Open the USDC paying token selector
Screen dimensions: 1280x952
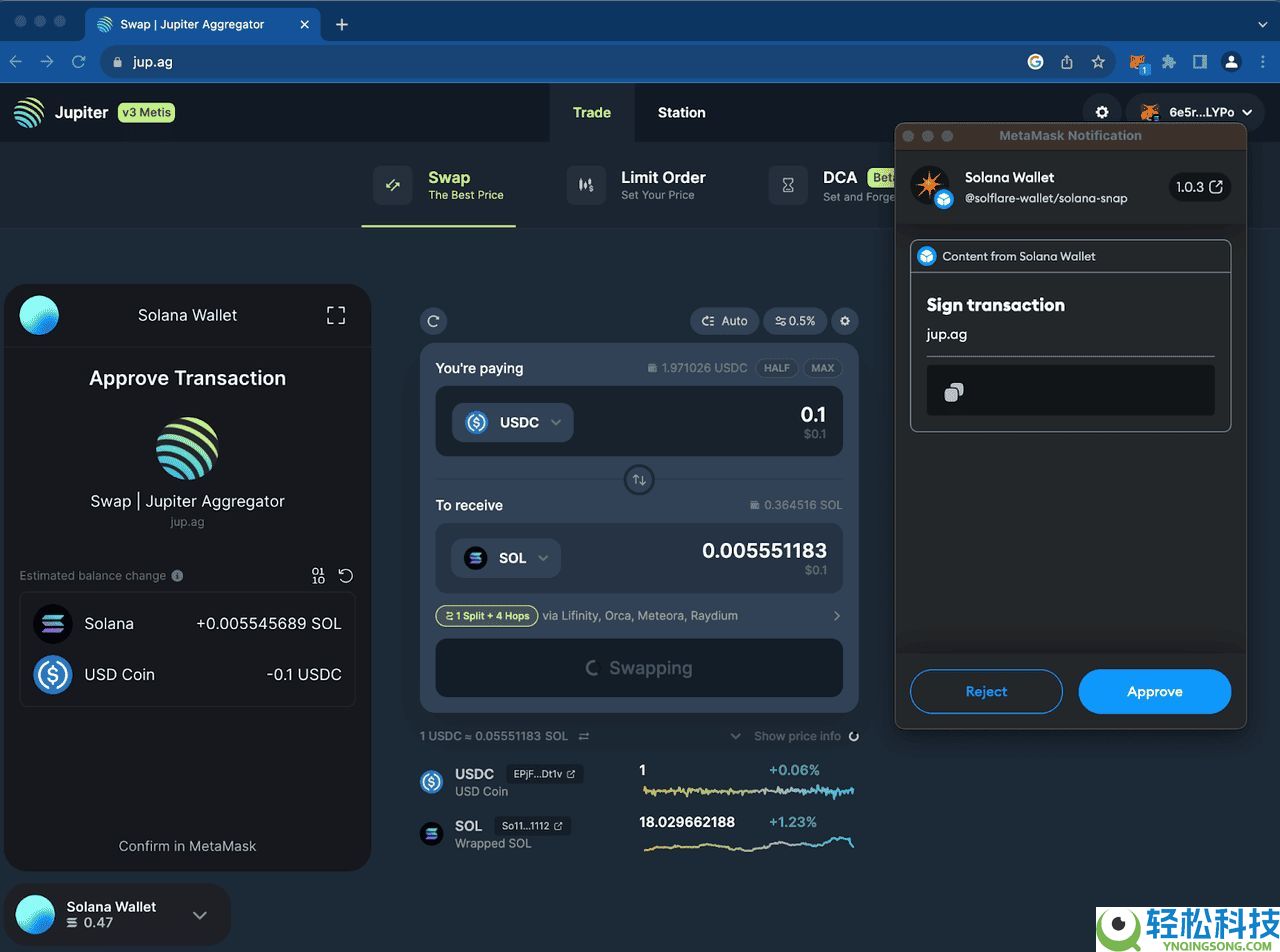[513, 422]
